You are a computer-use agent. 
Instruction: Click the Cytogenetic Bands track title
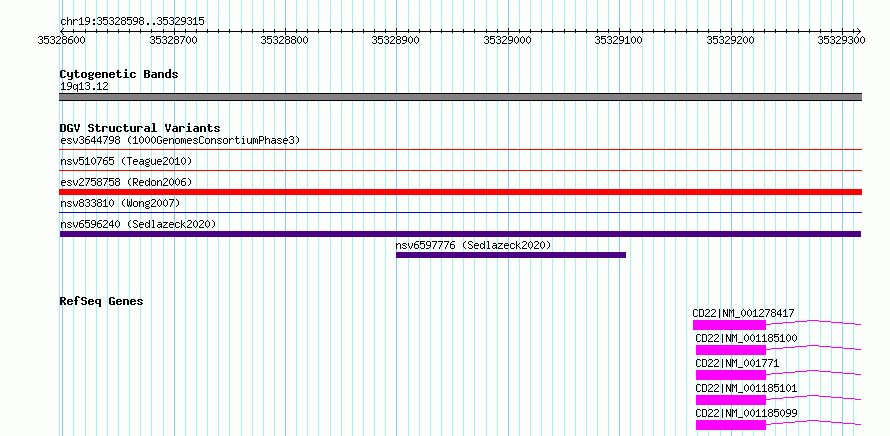(x=119, y=74)
